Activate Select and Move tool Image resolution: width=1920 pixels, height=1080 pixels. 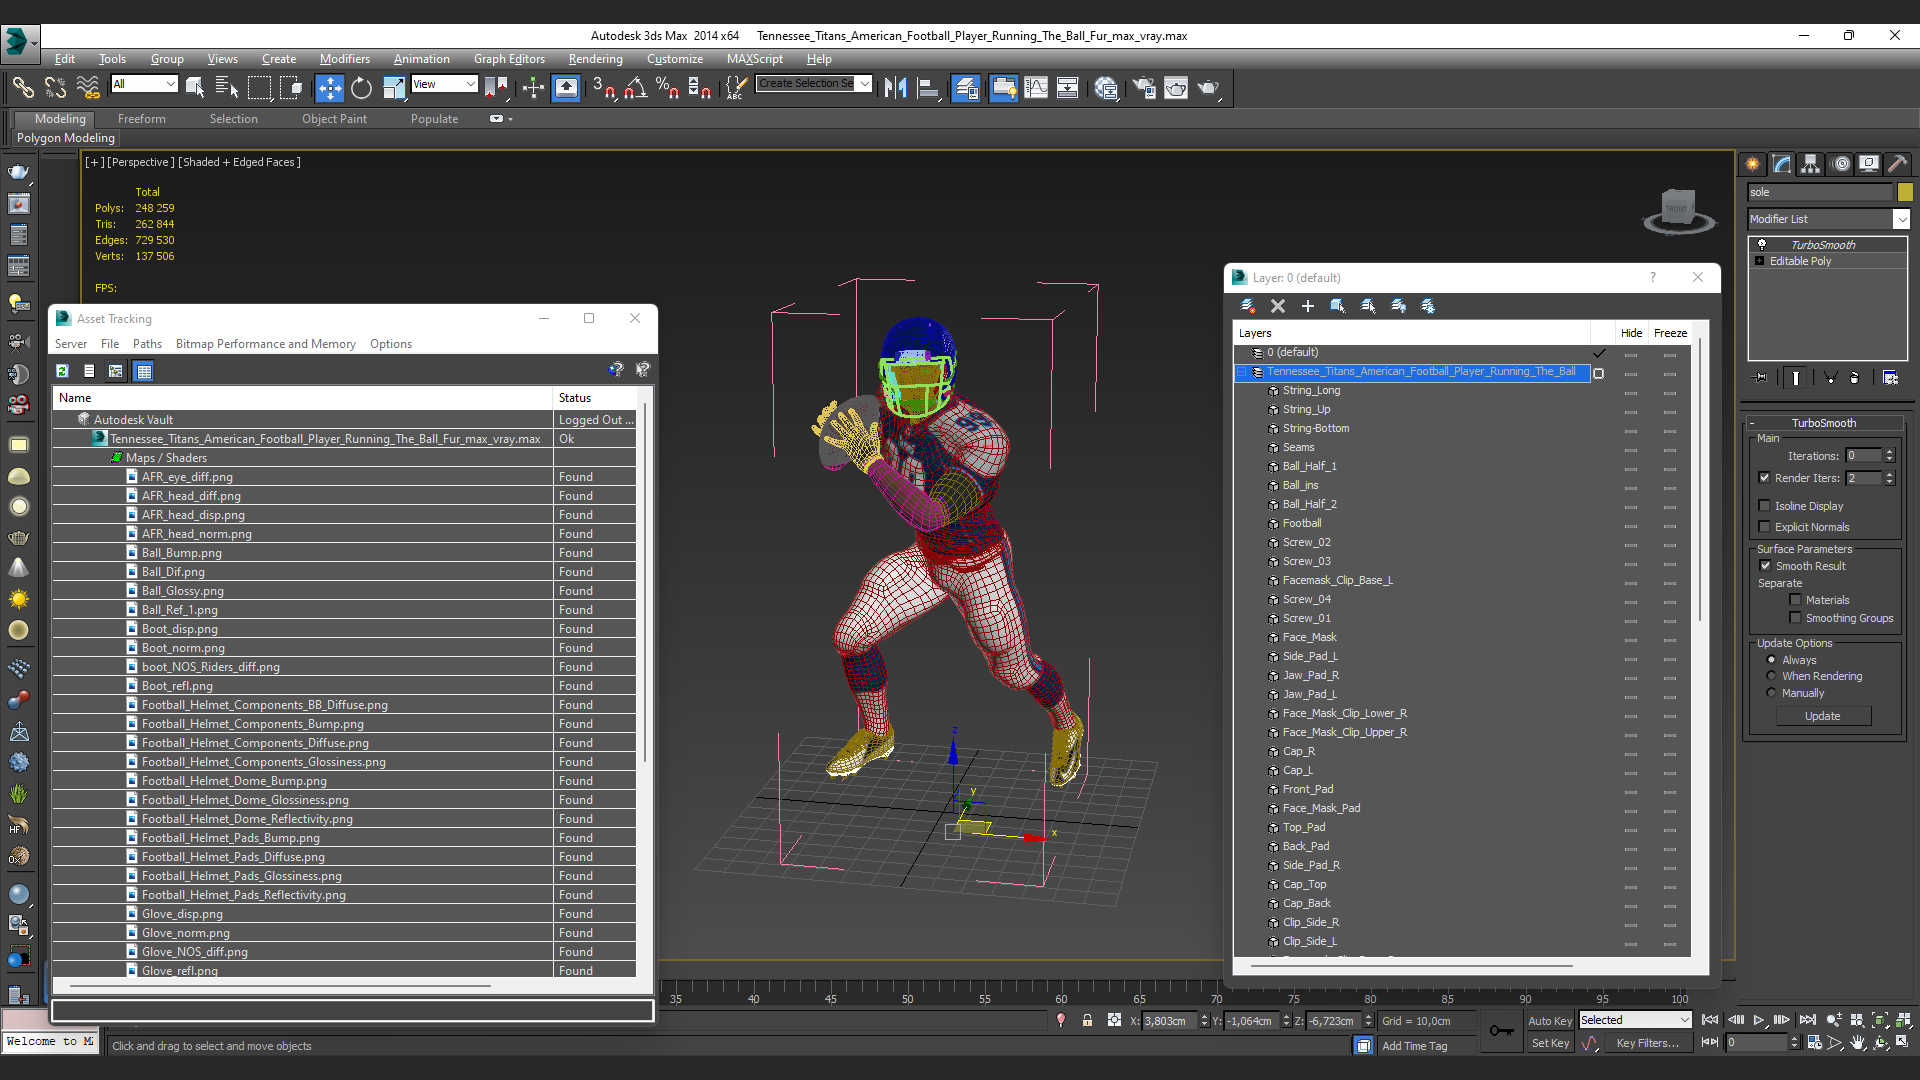[329, 88]
